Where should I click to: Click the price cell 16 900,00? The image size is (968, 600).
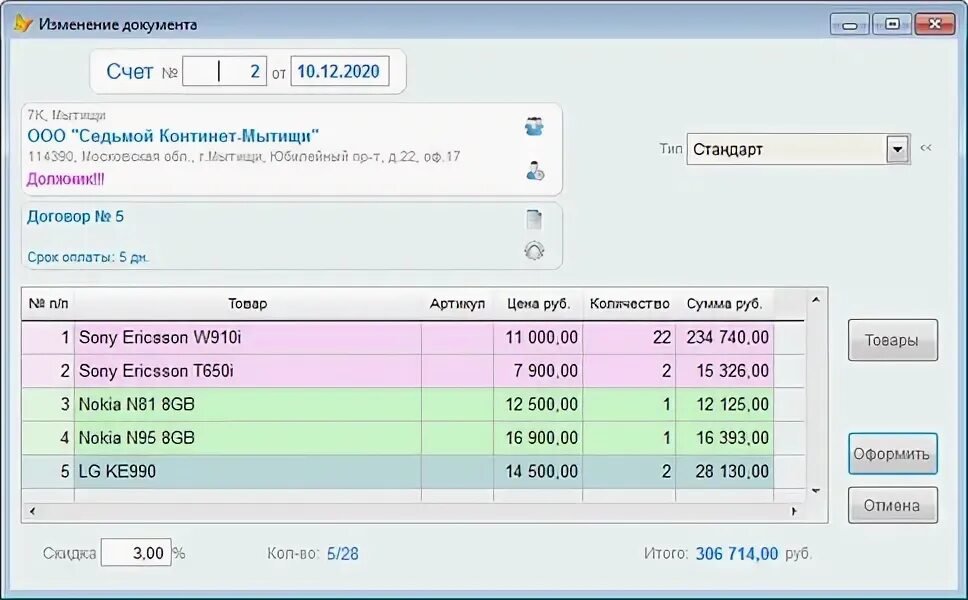click(x=538, y=438)
